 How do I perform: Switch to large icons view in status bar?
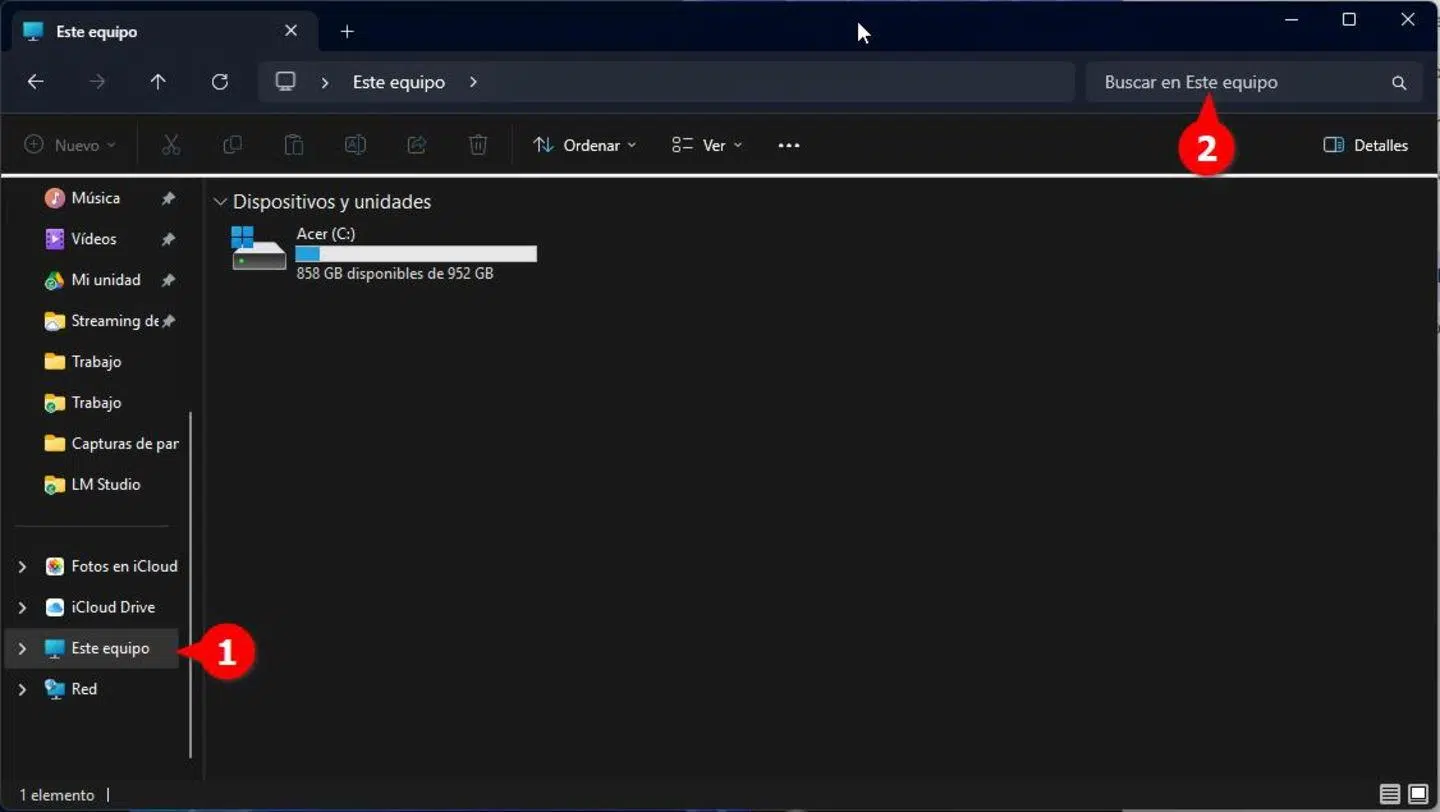tap(1418, 795)
